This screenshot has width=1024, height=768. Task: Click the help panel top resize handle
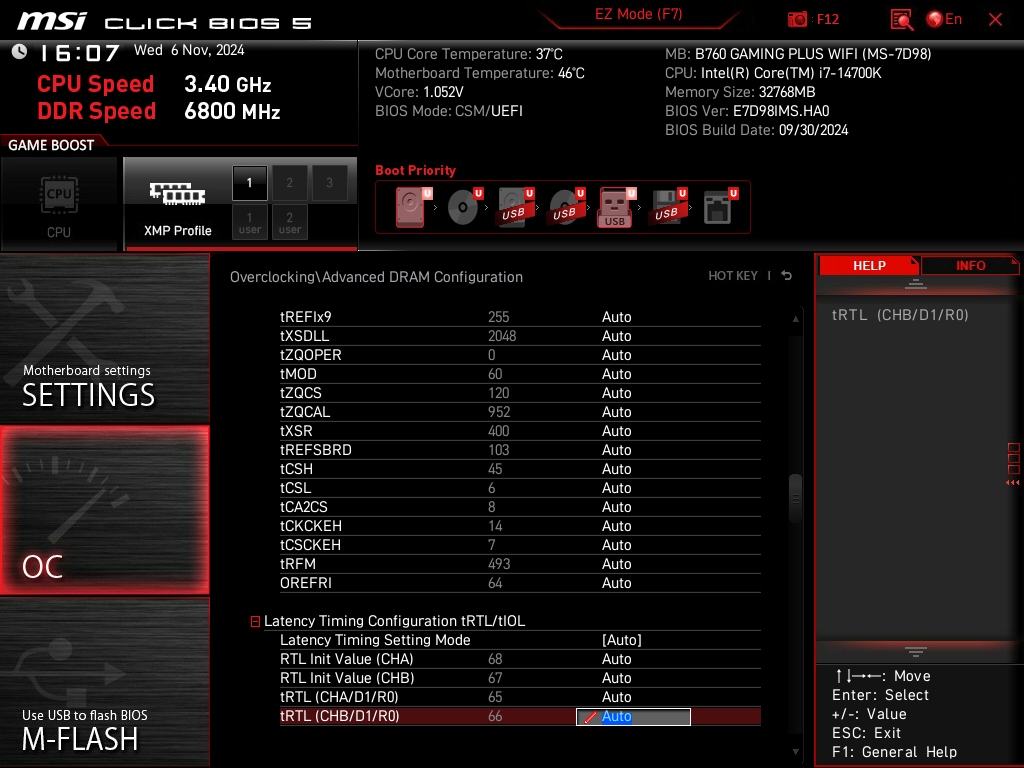tap(916, 283)
